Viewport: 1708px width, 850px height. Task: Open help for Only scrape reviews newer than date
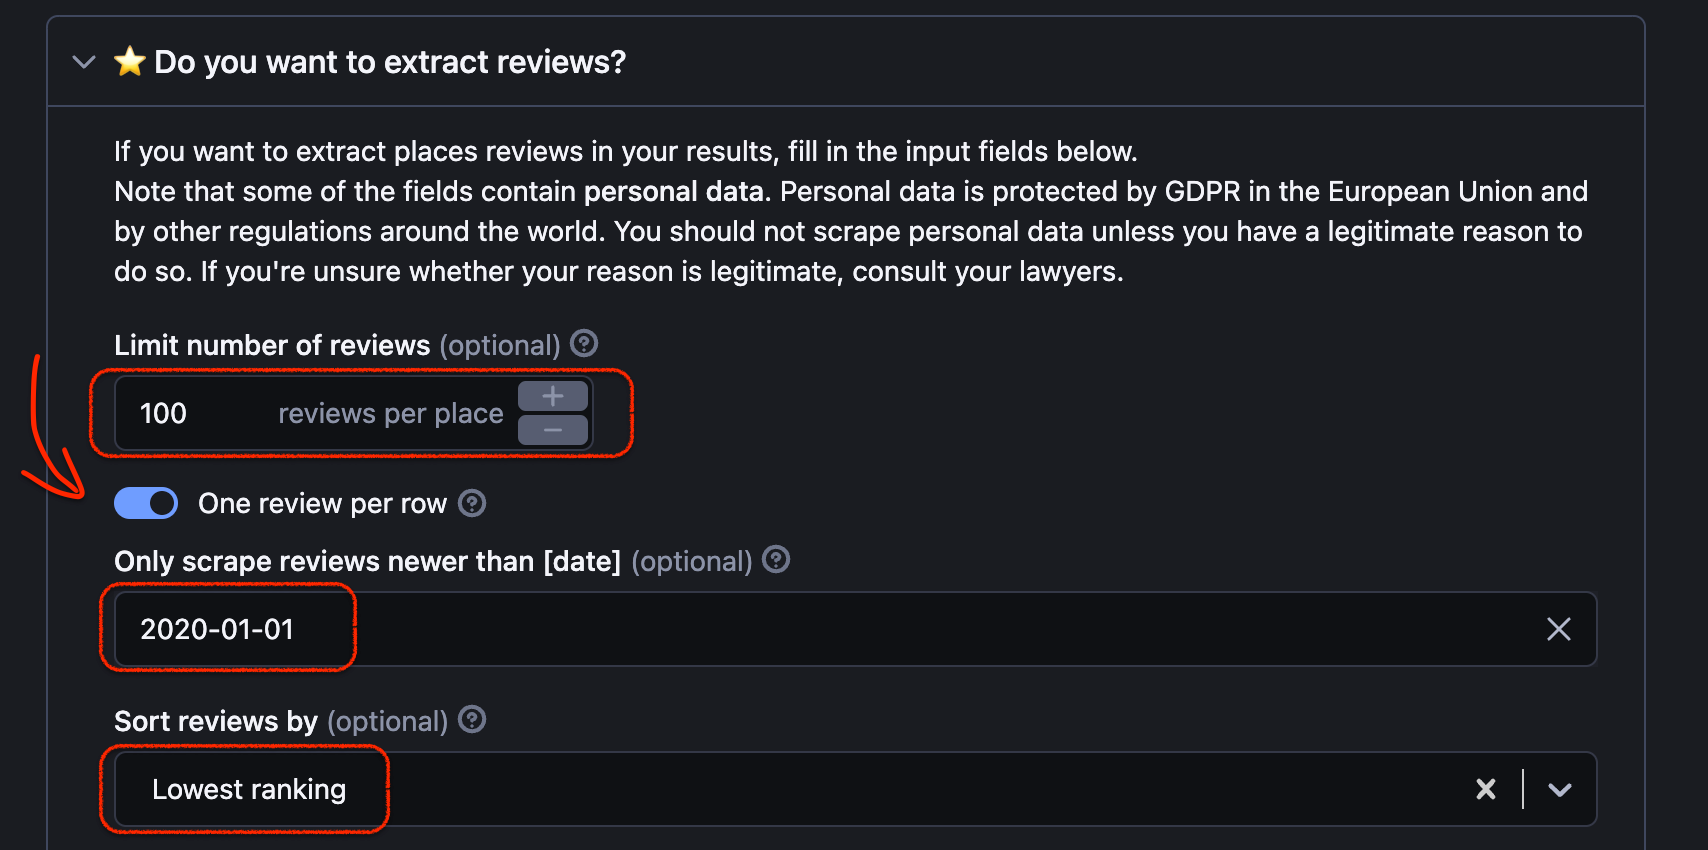pos(776,560)
